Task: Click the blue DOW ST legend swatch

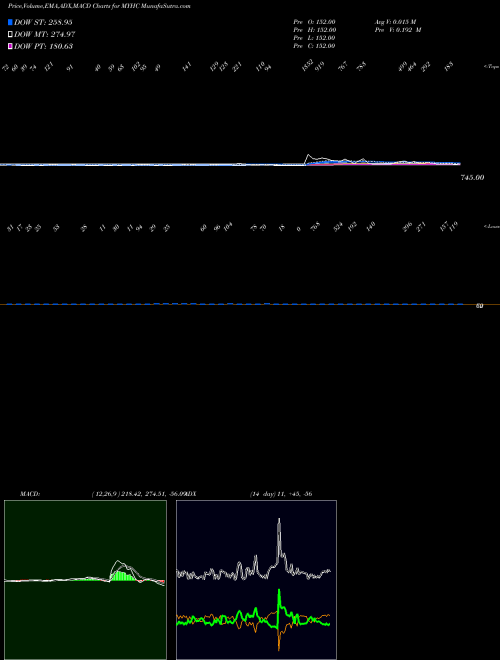Action: (10, 22)
